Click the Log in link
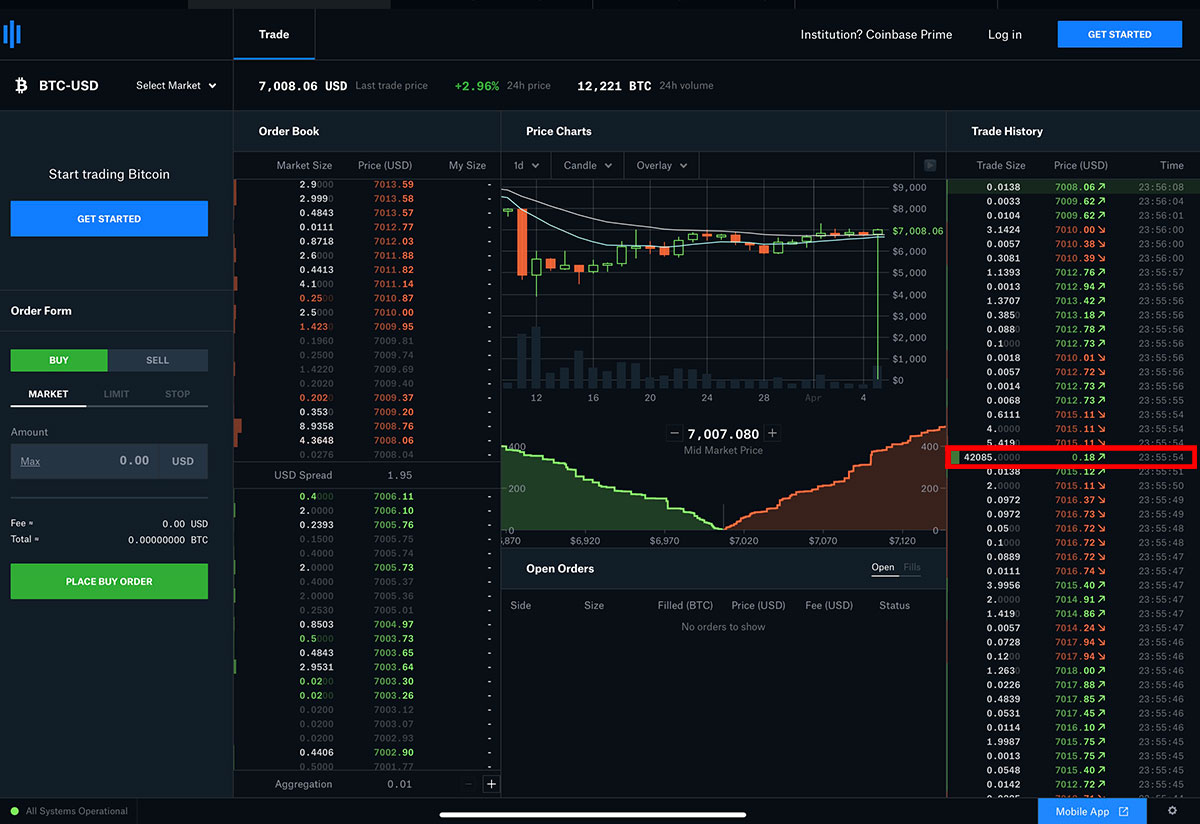The image size is (1200, 824). 1005,34
